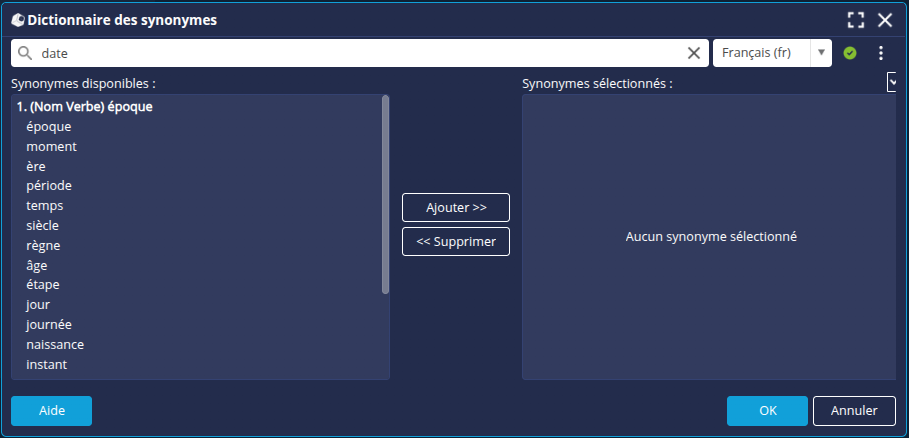Screen dimensions: 909x438
Task: Expand the selected synonyms dropdown arrow
Action: [x=892, y=83]
